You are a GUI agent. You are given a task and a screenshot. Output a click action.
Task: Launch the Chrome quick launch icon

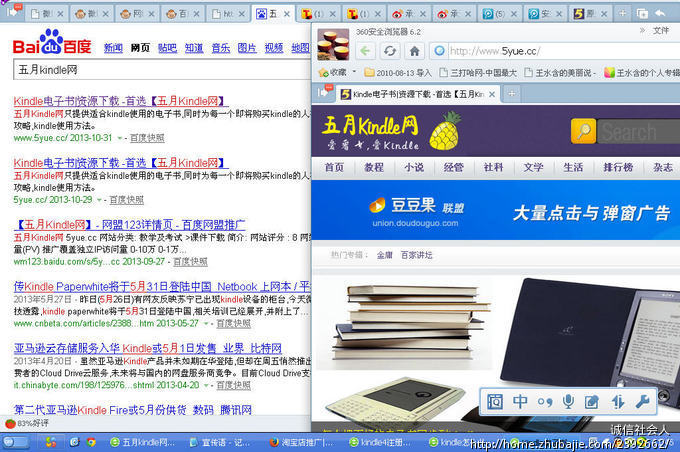tap(91, 442)
